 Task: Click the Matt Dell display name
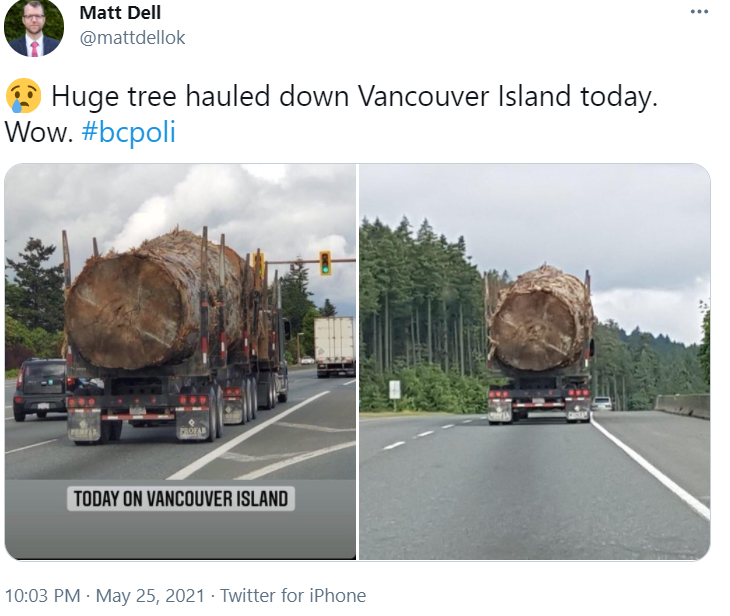click(x=120, y=13)
